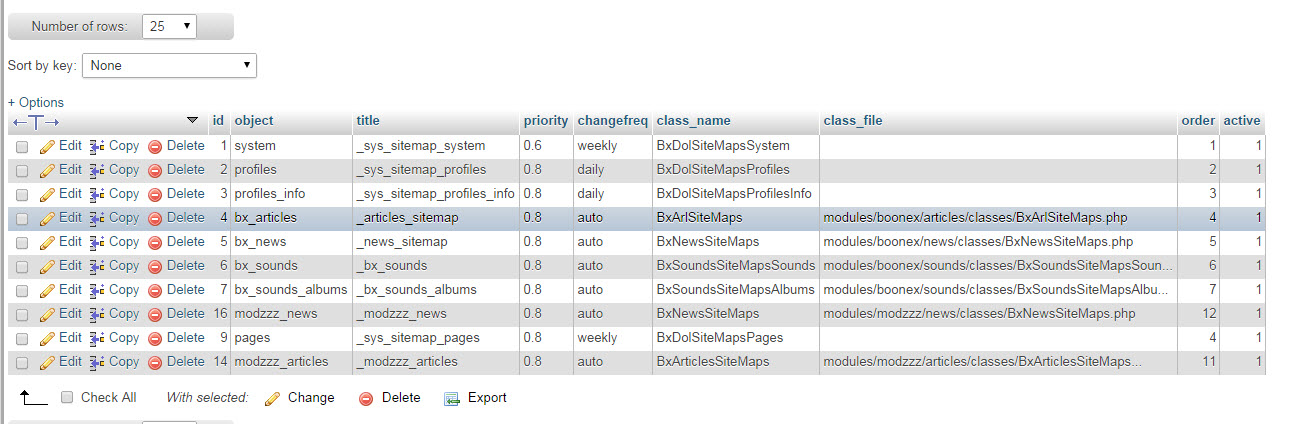Viewport: 1300px width, 424px height.
Task: Click the pencil Change icon below the table
Action: point(272,398)
